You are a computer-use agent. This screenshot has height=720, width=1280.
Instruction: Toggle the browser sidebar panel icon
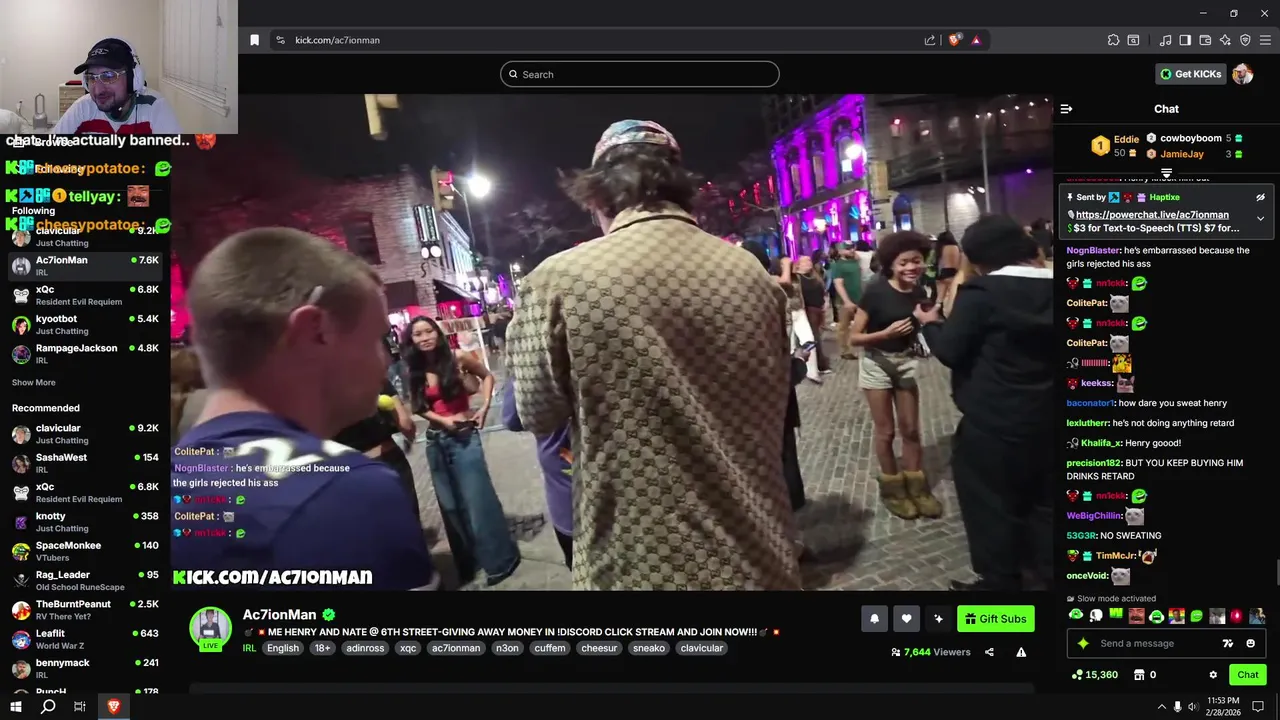click(1185, 40)
